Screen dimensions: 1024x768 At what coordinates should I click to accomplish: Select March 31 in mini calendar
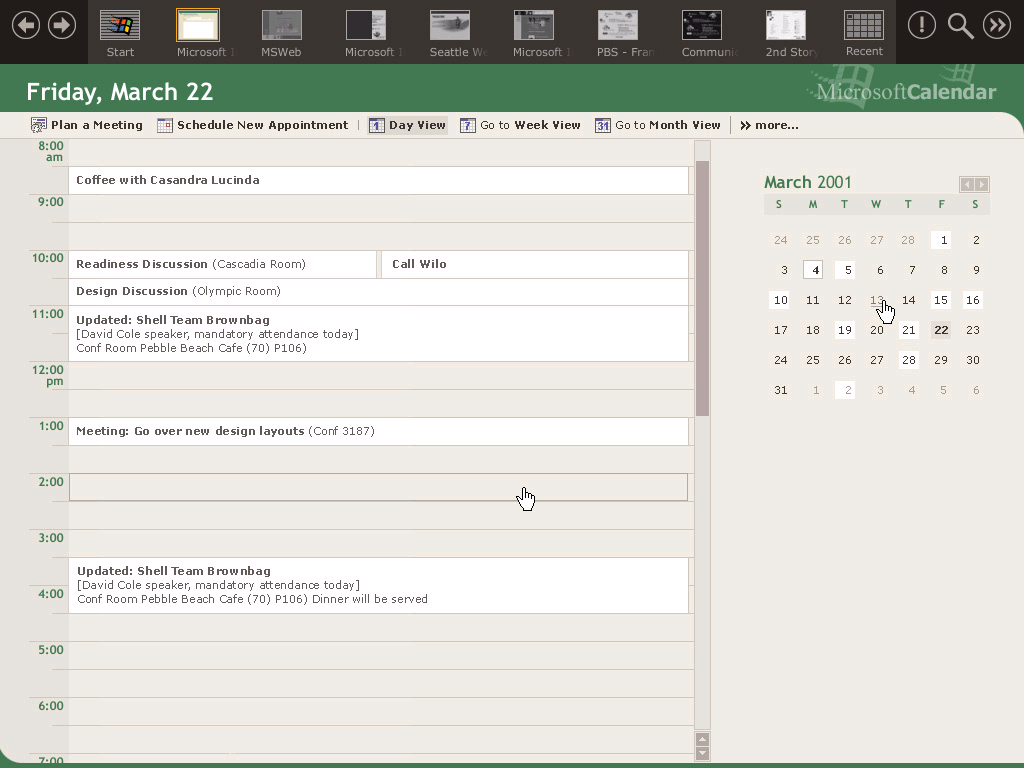click(780, 390)
